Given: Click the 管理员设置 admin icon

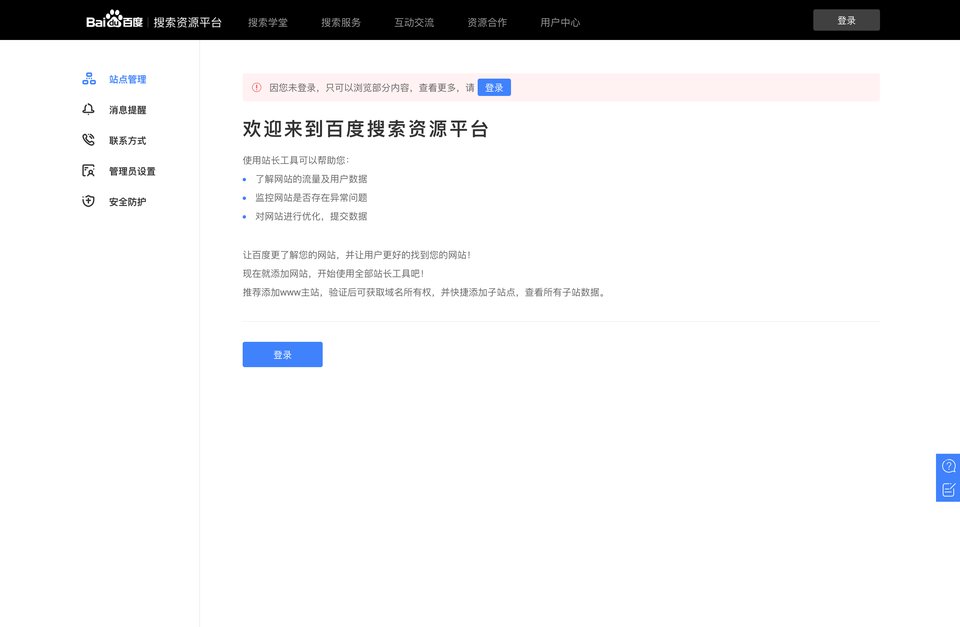Looking at the screenshot, I should point(89,171).
